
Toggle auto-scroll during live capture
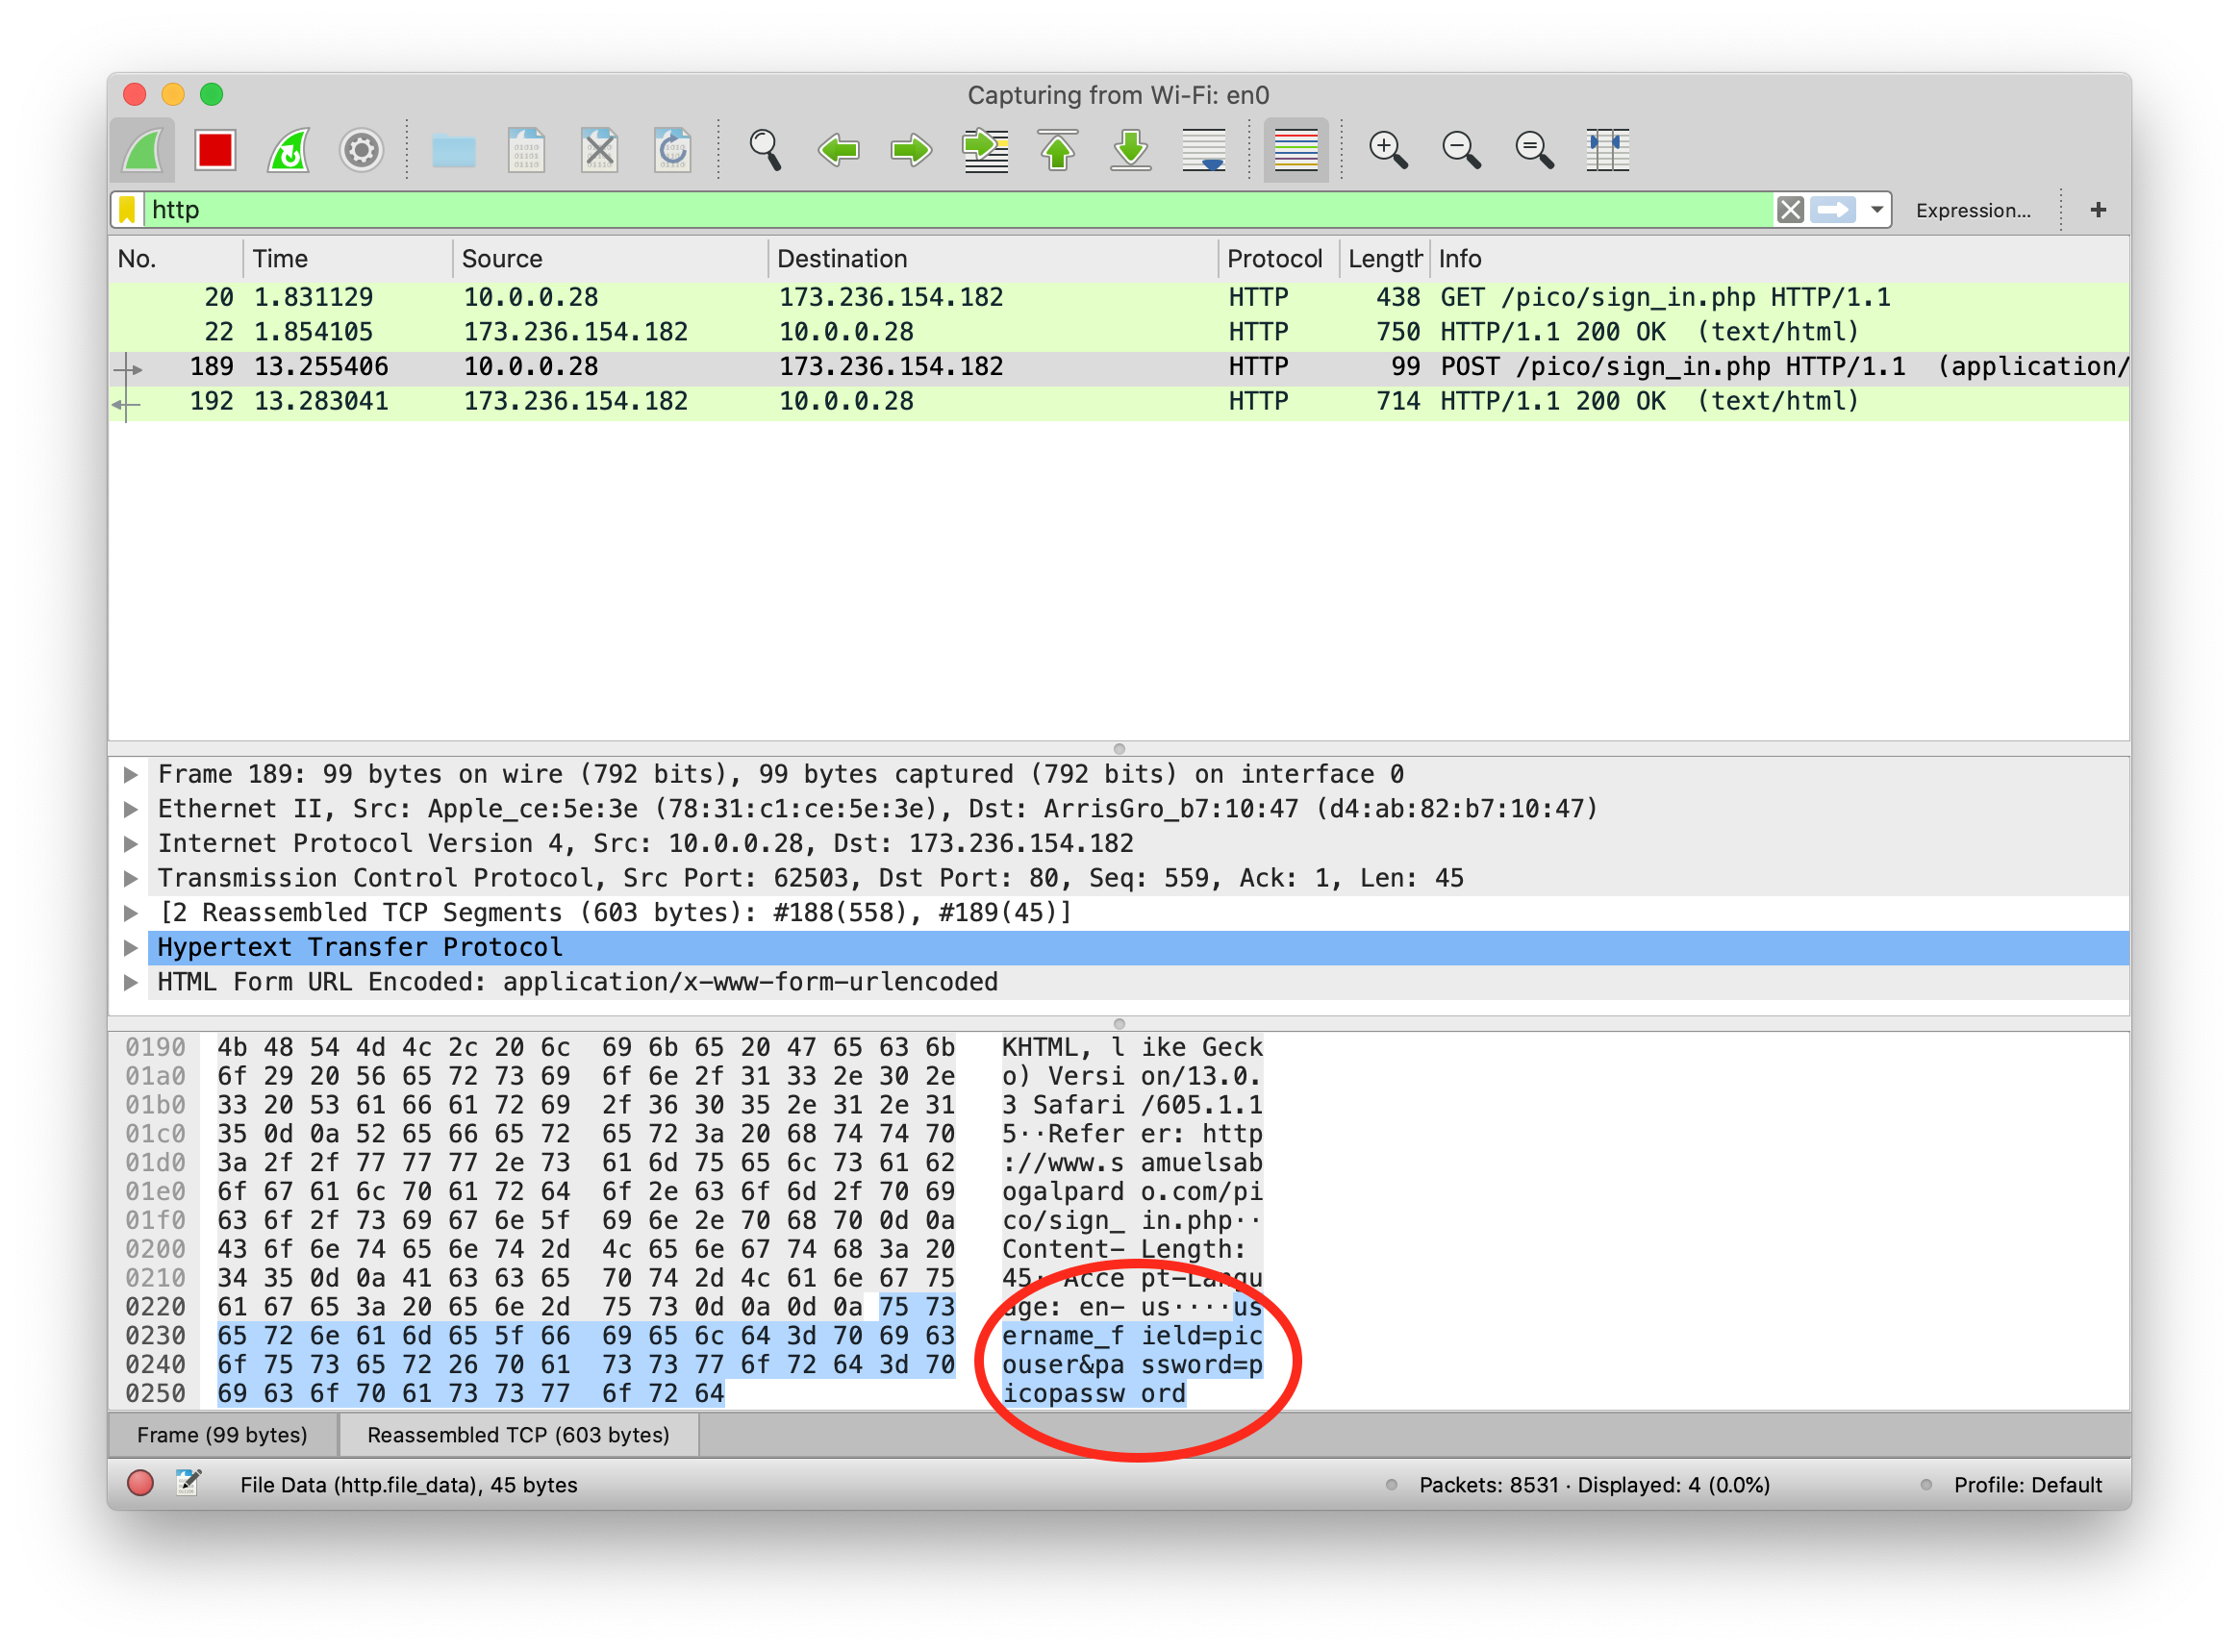pyautogui.click(x=1204, y=151)
